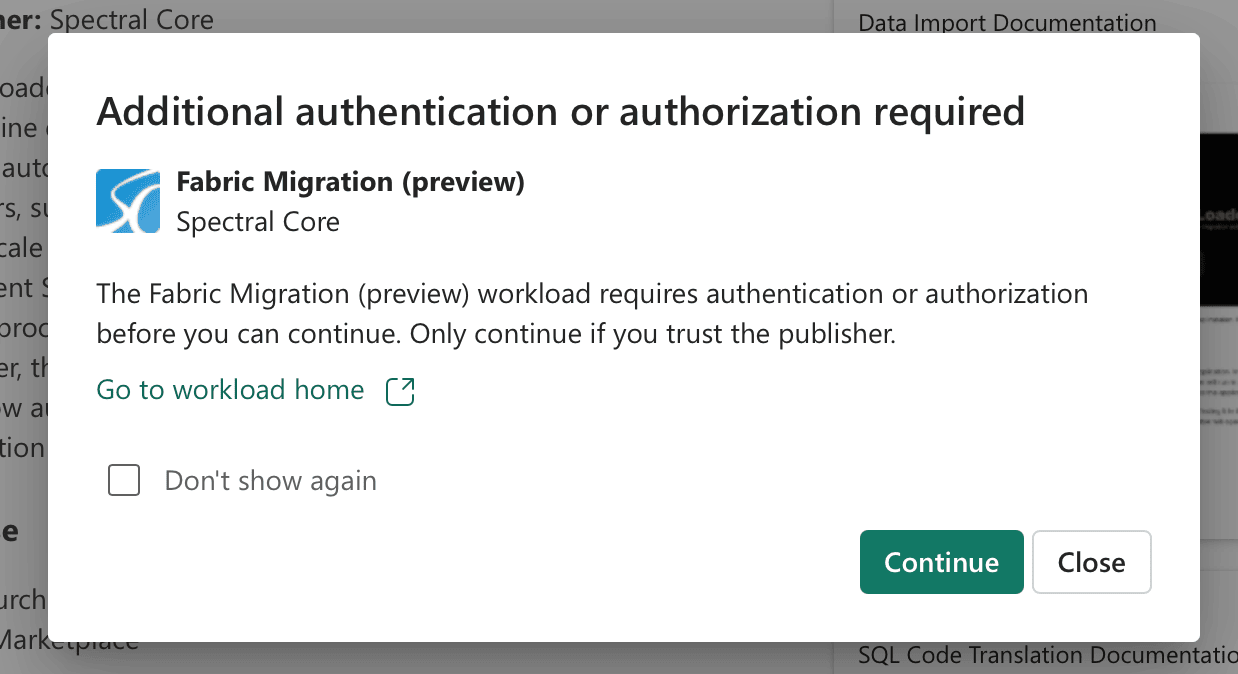Dismiss the dialog with the Close button
Screen dimensions: 1238x674
(1091, 562)
